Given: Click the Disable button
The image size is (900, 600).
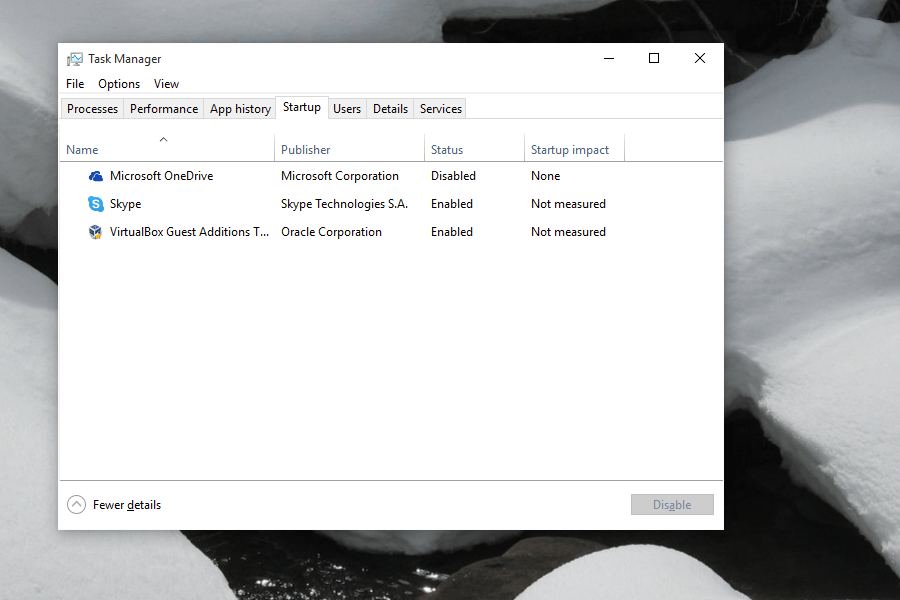Looking at the screenshot, I should tap(672, 505).
